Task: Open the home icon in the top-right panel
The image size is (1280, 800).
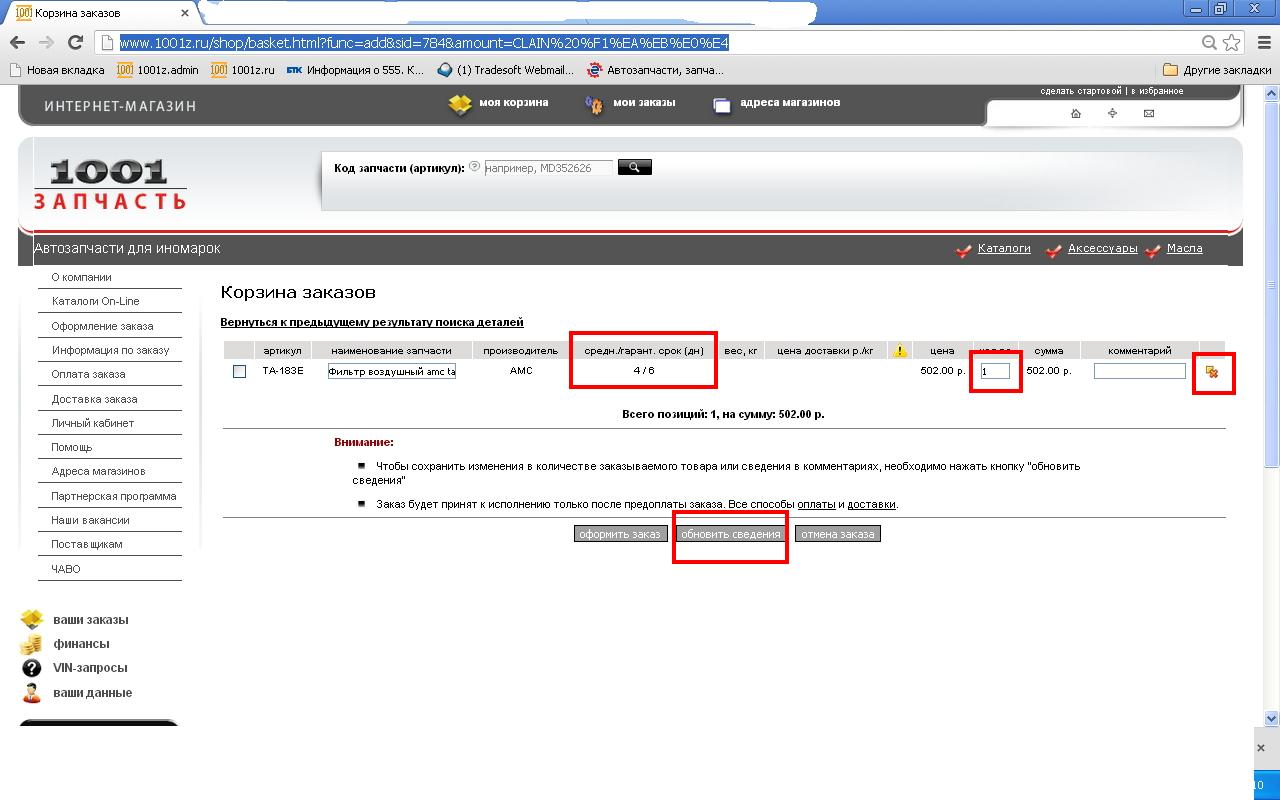Action: pos(1076,113)
